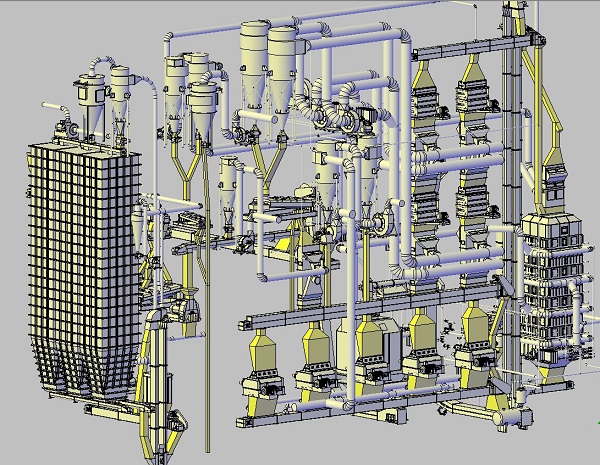
Task: Click the fan motor above the gridded silo
Action: [70, 127]
